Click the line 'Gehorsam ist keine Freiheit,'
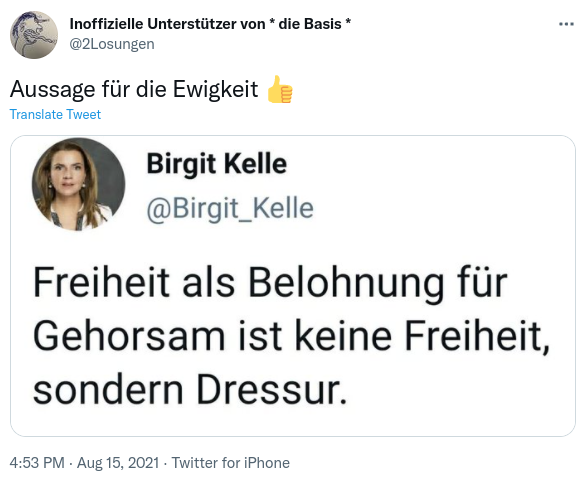Image resolution: width=585 pixels, height=477 pixels. click(291, 337)
